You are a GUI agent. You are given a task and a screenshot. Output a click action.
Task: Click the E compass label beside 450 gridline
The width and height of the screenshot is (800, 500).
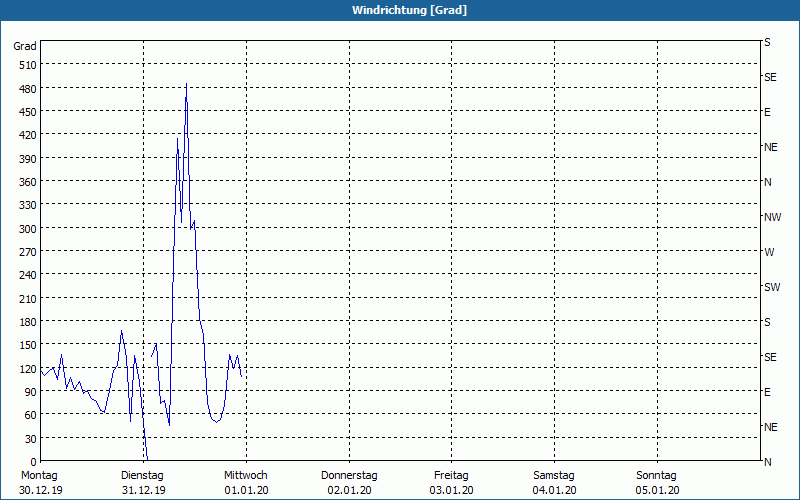(x=767, y=112)
